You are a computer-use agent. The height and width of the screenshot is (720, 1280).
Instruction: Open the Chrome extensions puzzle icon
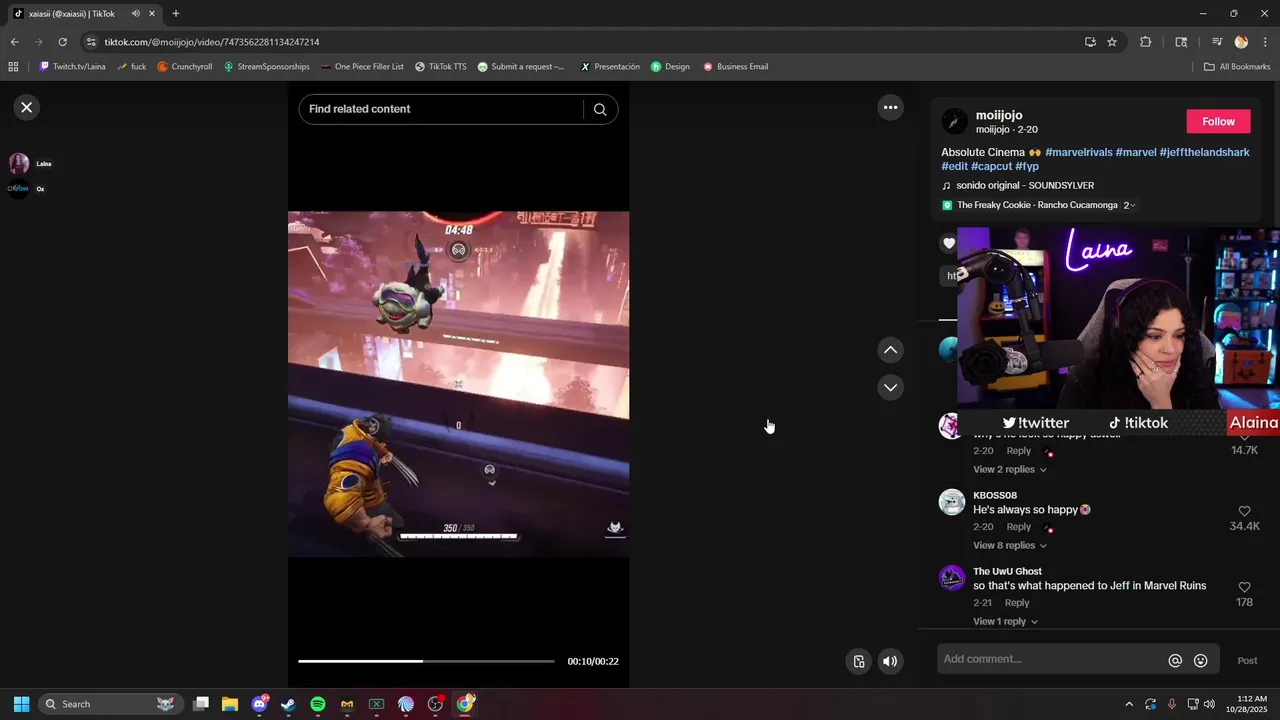coord(1146,42)
